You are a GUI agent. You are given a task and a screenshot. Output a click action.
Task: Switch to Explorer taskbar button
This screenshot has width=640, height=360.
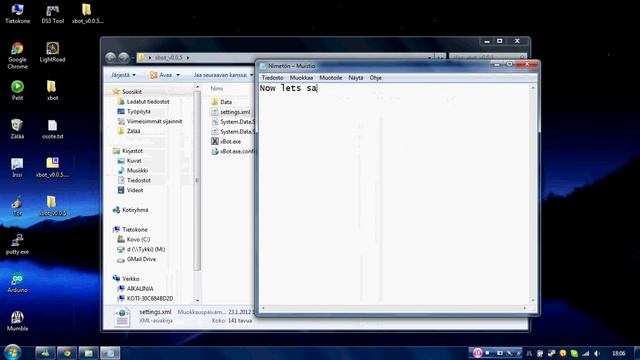[88, 353]
